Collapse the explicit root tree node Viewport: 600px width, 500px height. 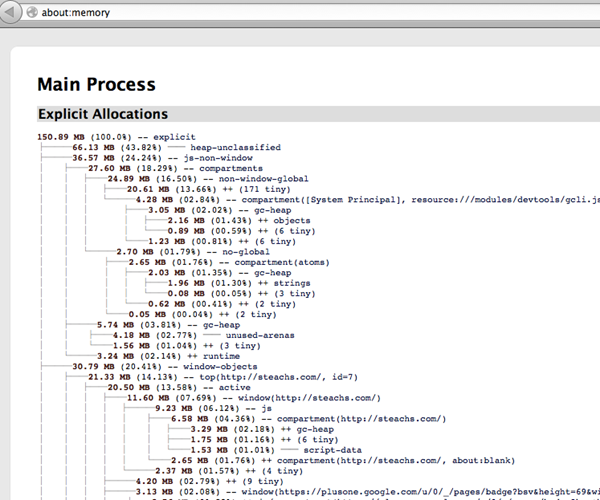116,137
